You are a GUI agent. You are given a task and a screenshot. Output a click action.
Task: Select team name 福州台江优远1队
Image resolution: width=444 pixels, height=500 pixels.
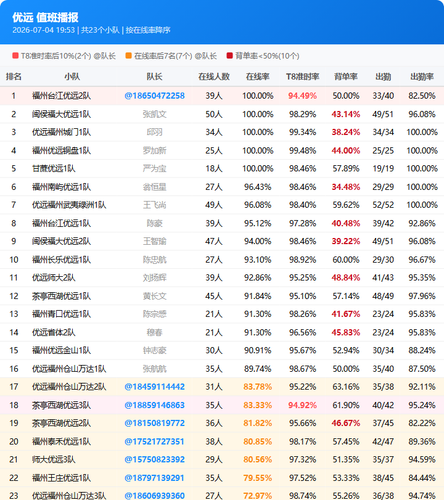61,223
